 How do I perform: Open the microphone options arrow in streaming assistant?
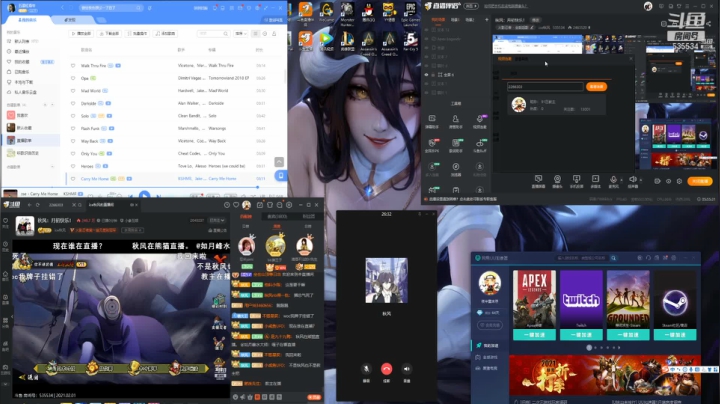point(621,180)
